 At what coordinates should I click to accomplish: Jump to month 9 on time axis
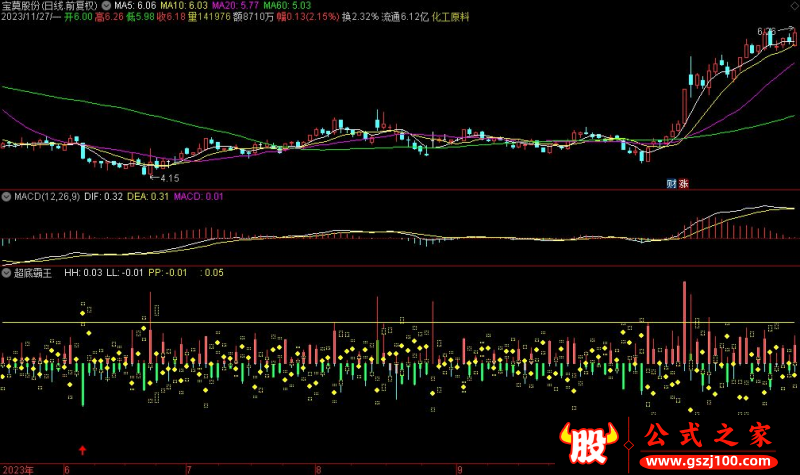[460, 470]
